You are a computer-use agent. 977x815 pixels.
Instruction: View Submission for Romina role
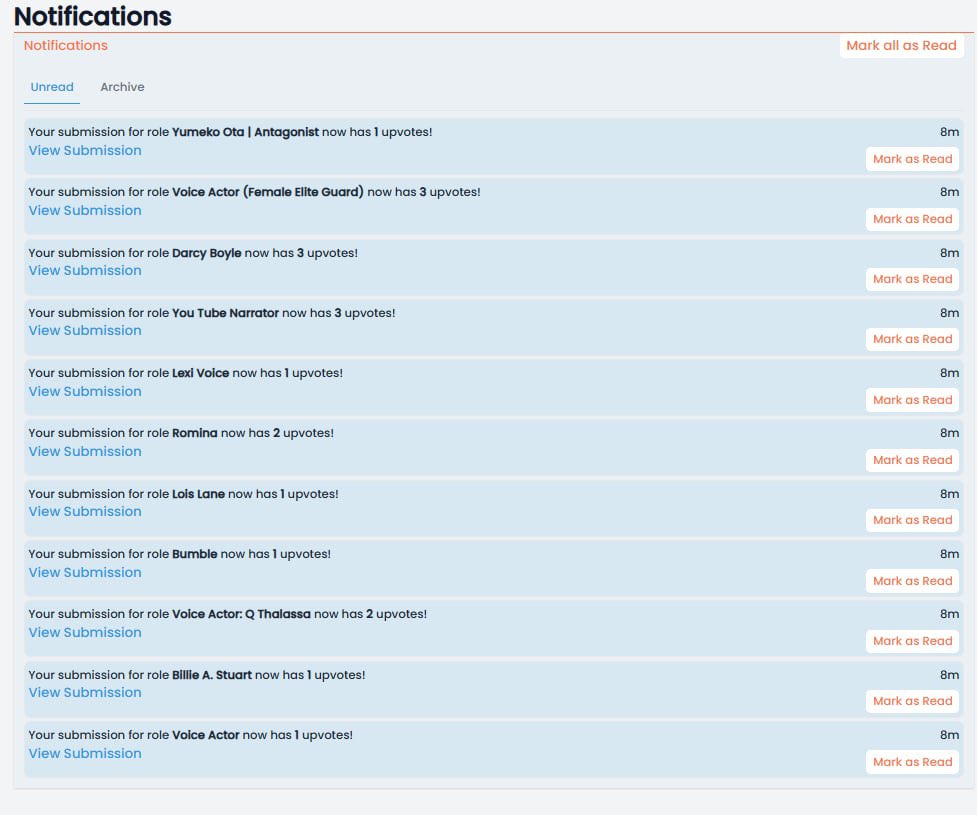(x=85, y=451)
